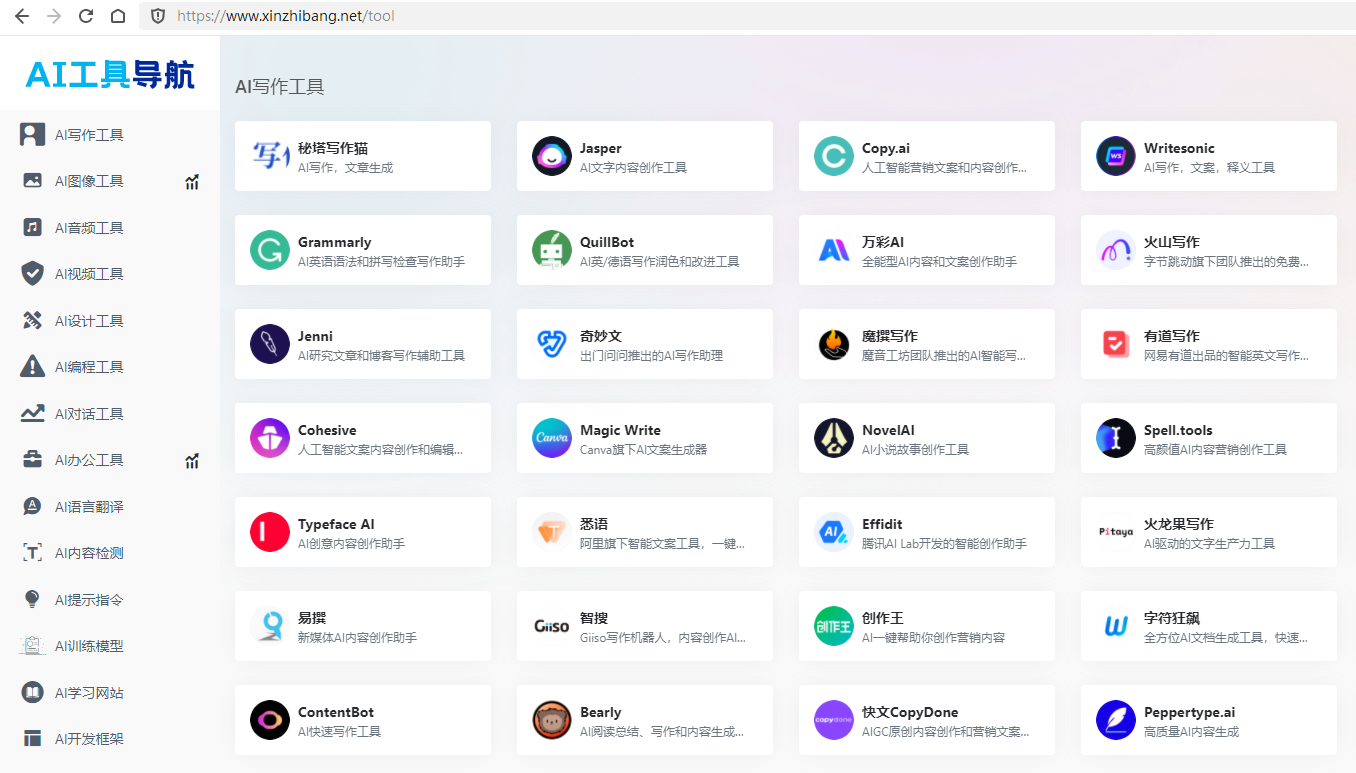Click the chart icon next to AI办公工具
Screen dimensions: 1356x773
click(x=191, y=459)
